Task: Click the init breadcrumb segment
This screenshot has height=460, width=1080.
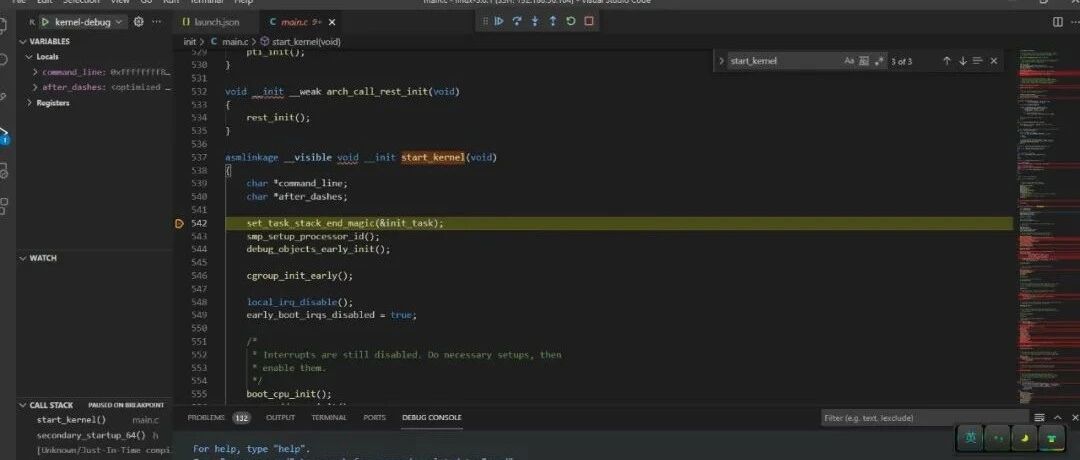Action: tap(189, 41)
